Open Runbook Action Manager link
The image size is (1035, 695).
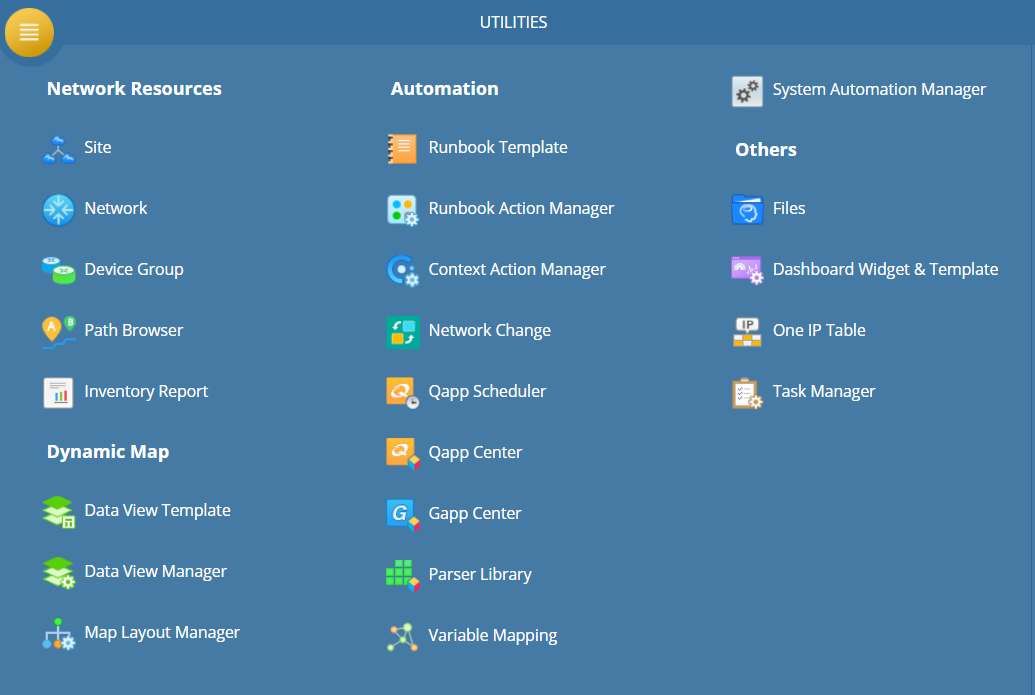[x=520, y=209]
